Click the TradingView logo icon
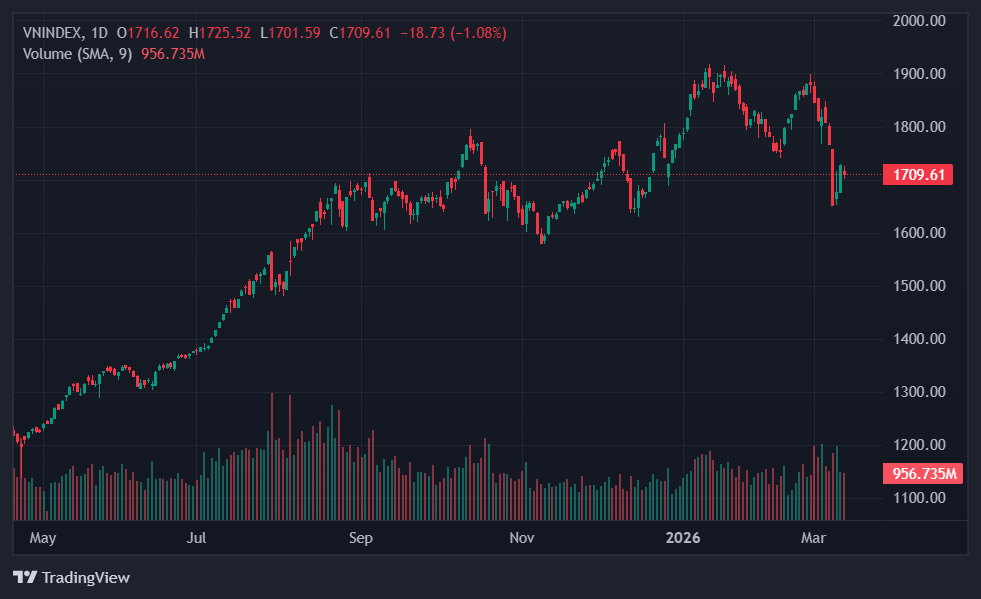 click(24, 577)
